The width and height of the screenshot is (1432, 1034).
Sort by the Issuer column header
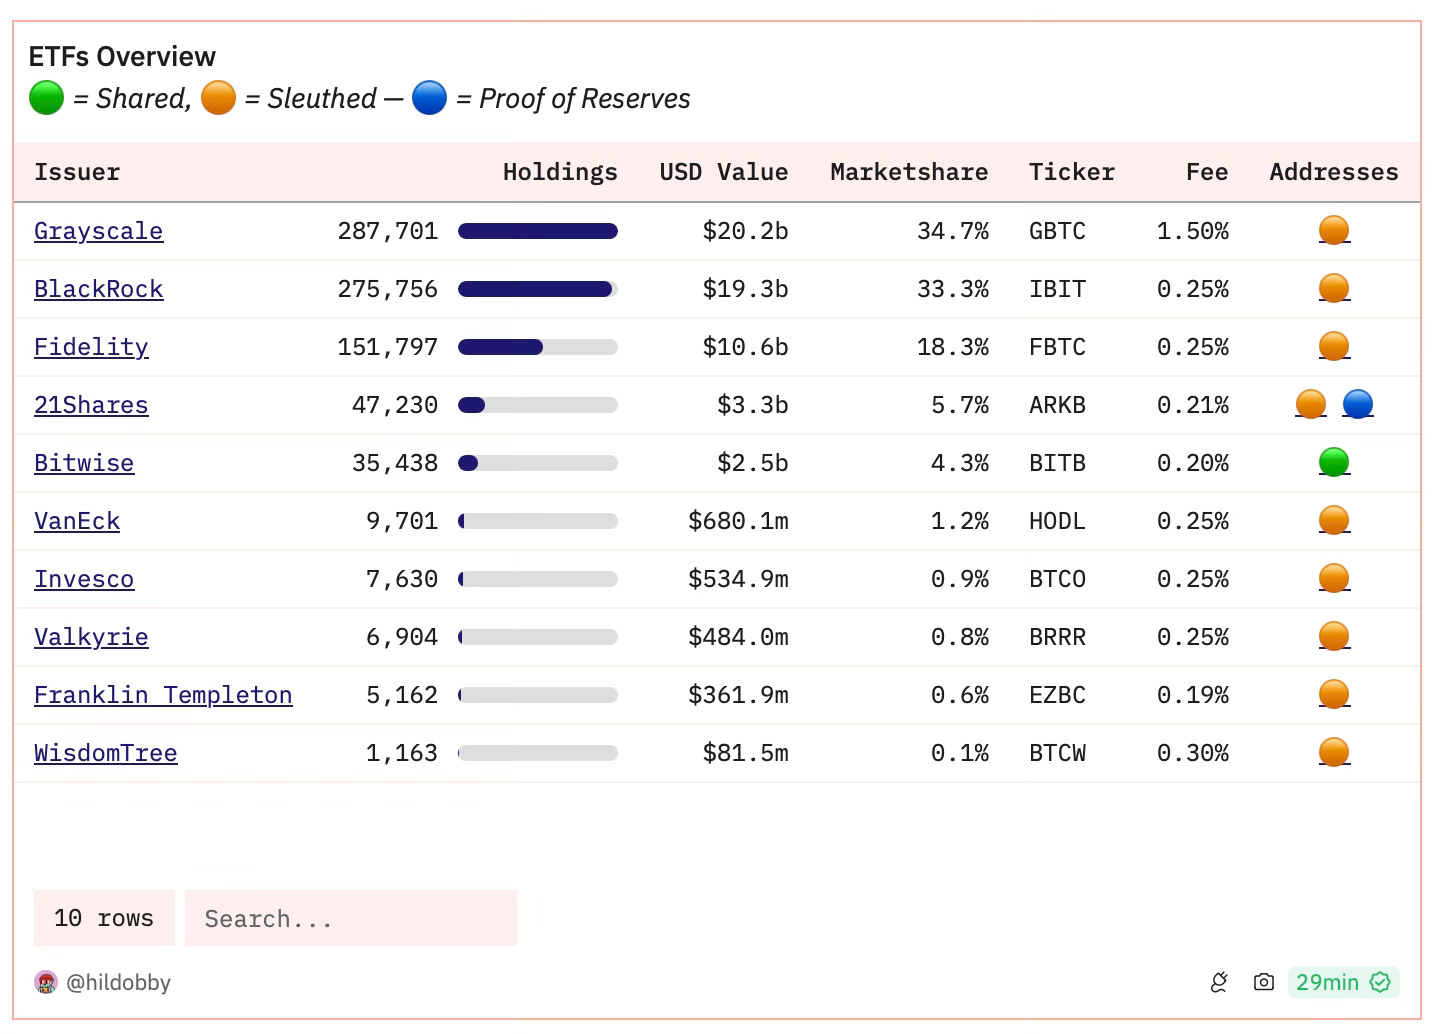(x=77, y=172)
